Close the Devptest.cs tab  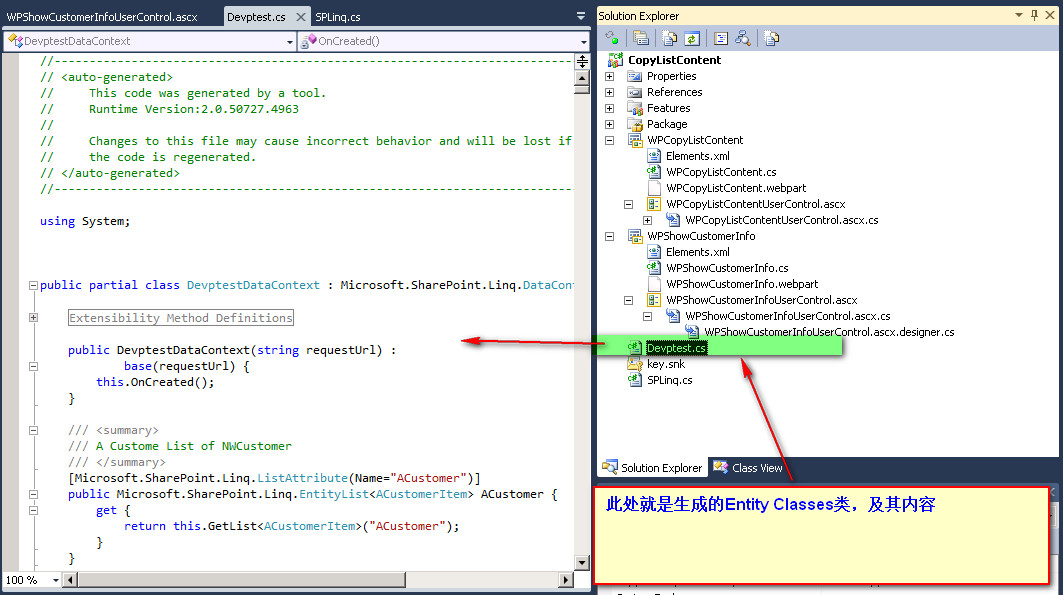pyautogui.click(x=301, y=17)
